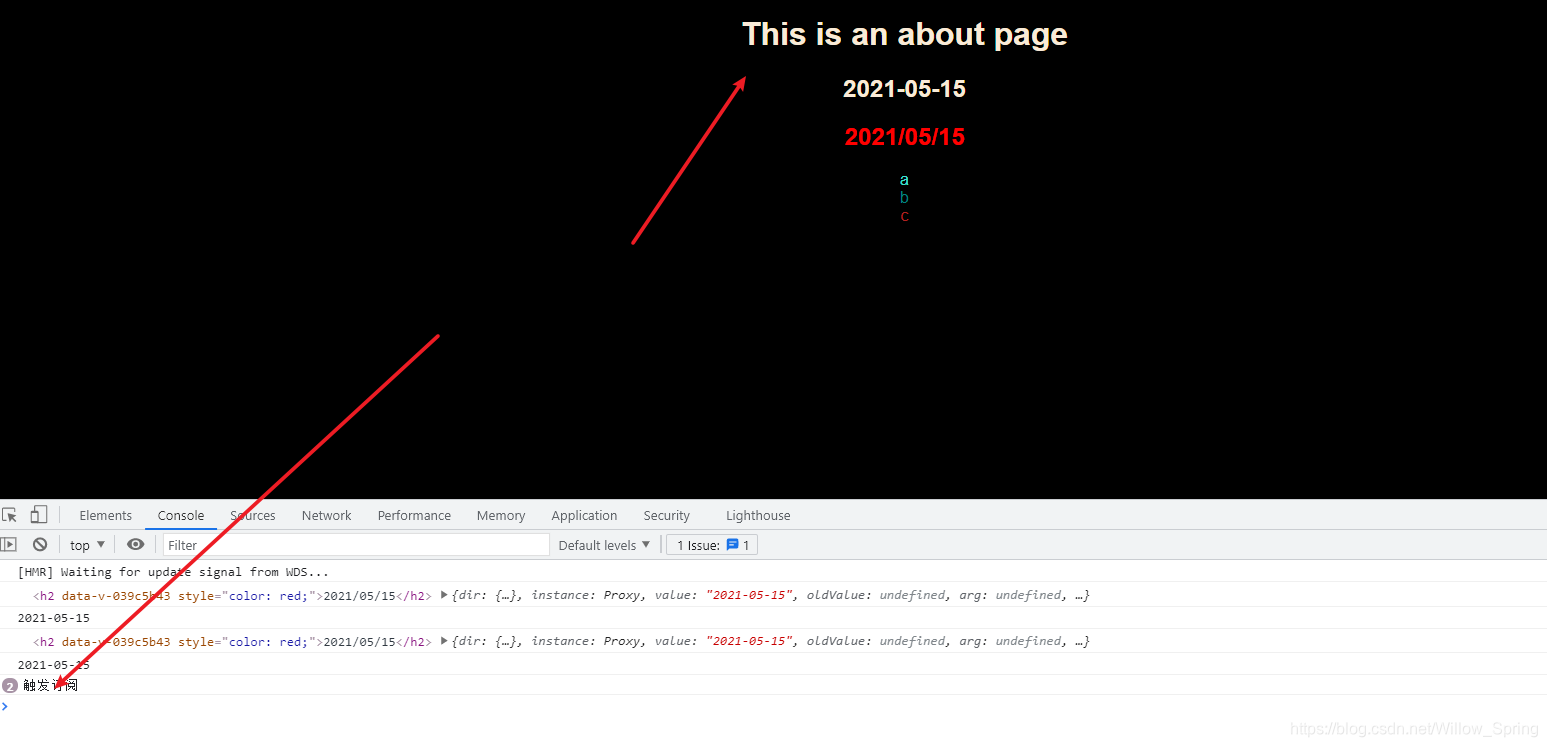Open the Default levels dropdown
This screenshot has width=1547, height=747.
604,545
